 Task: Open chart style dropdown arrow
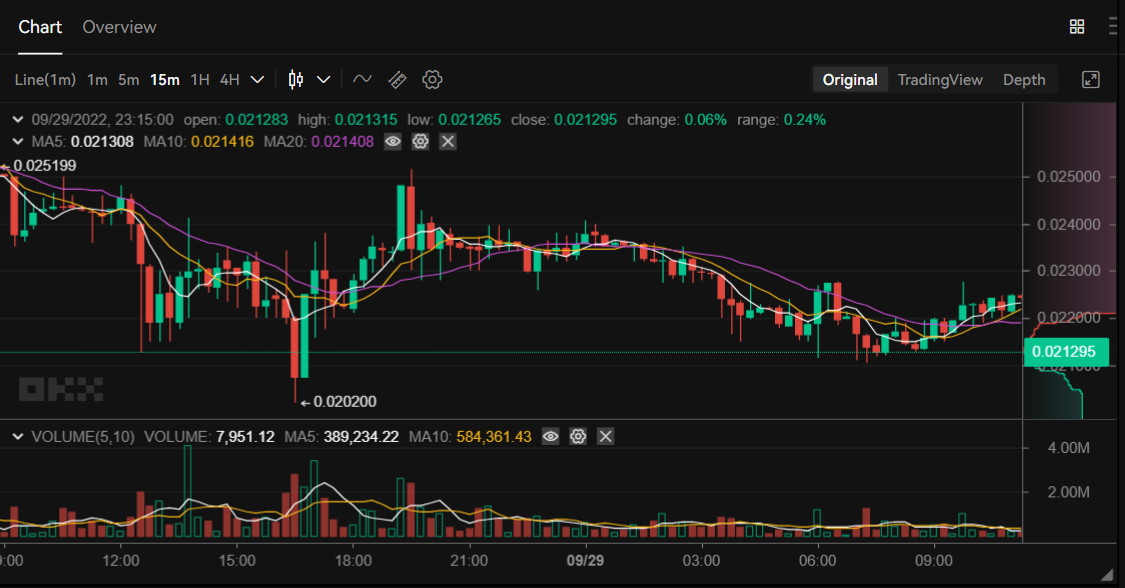pos(324,80)
